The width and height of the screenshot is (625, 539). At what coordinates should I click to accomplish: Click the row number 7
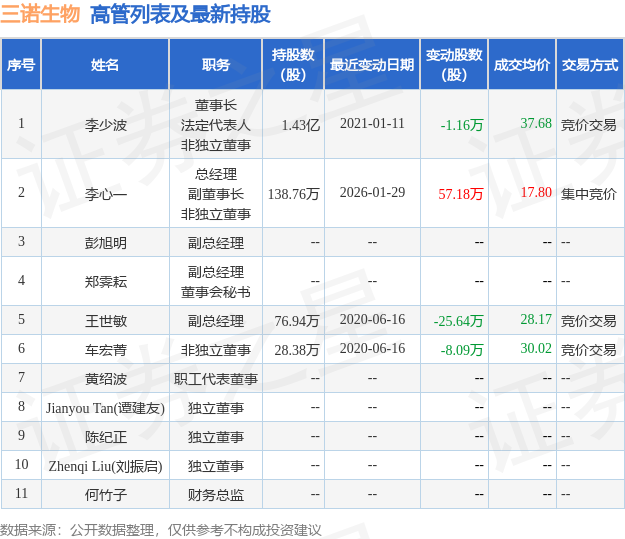pyautogui.click(x=22, y=377)
